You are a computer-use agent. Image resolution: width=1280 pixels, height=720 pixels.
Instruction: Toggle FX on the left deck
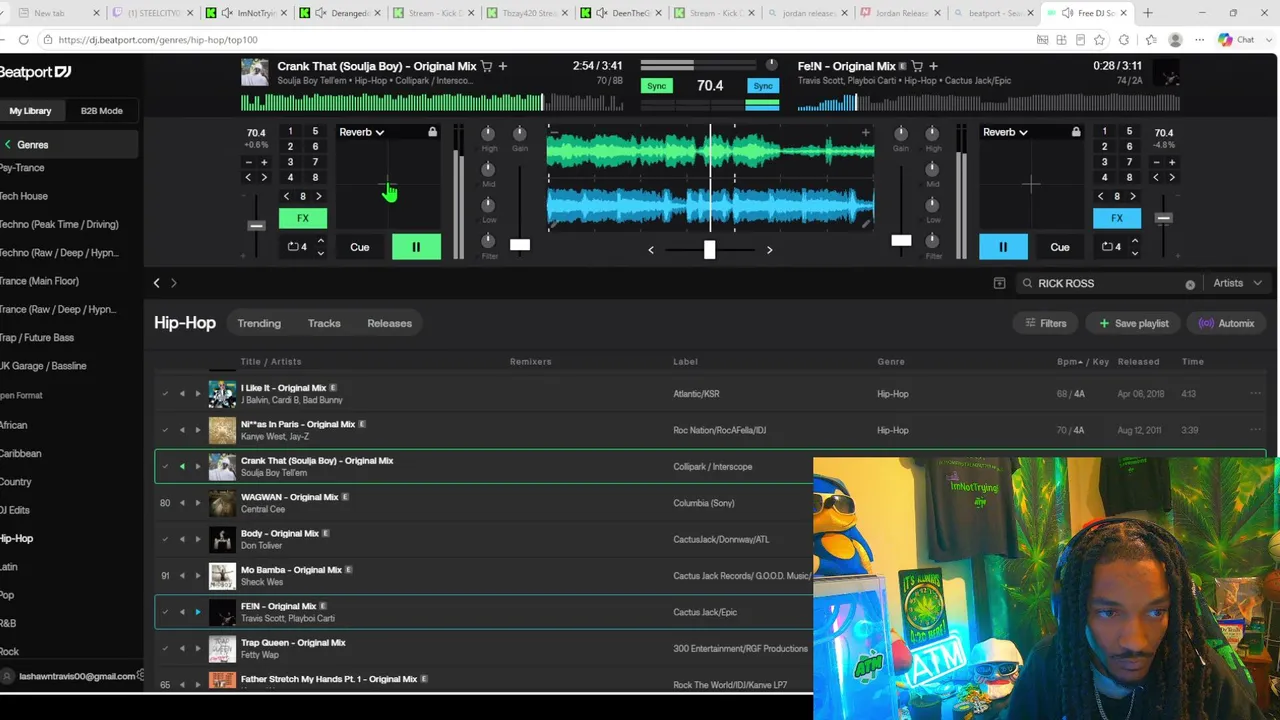(x=302, y=218)
